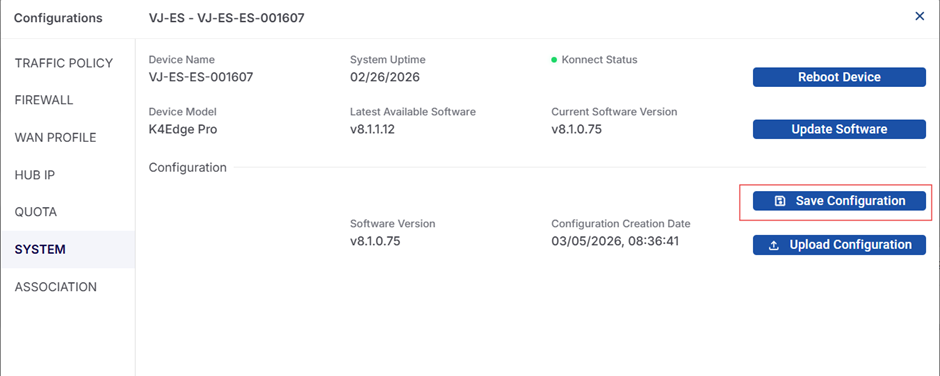Screen dimensions: 940x376
Task: Open the QUOTA settings tab
Action: tap(35, 212)
